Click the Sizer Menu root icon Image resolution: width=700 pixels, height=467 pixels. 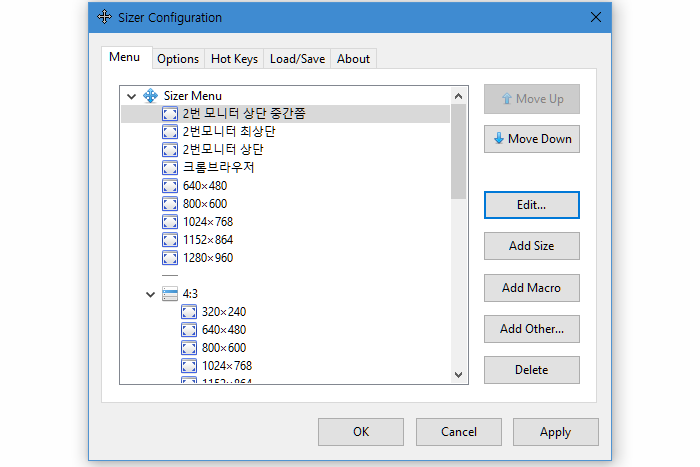(150, 96)
